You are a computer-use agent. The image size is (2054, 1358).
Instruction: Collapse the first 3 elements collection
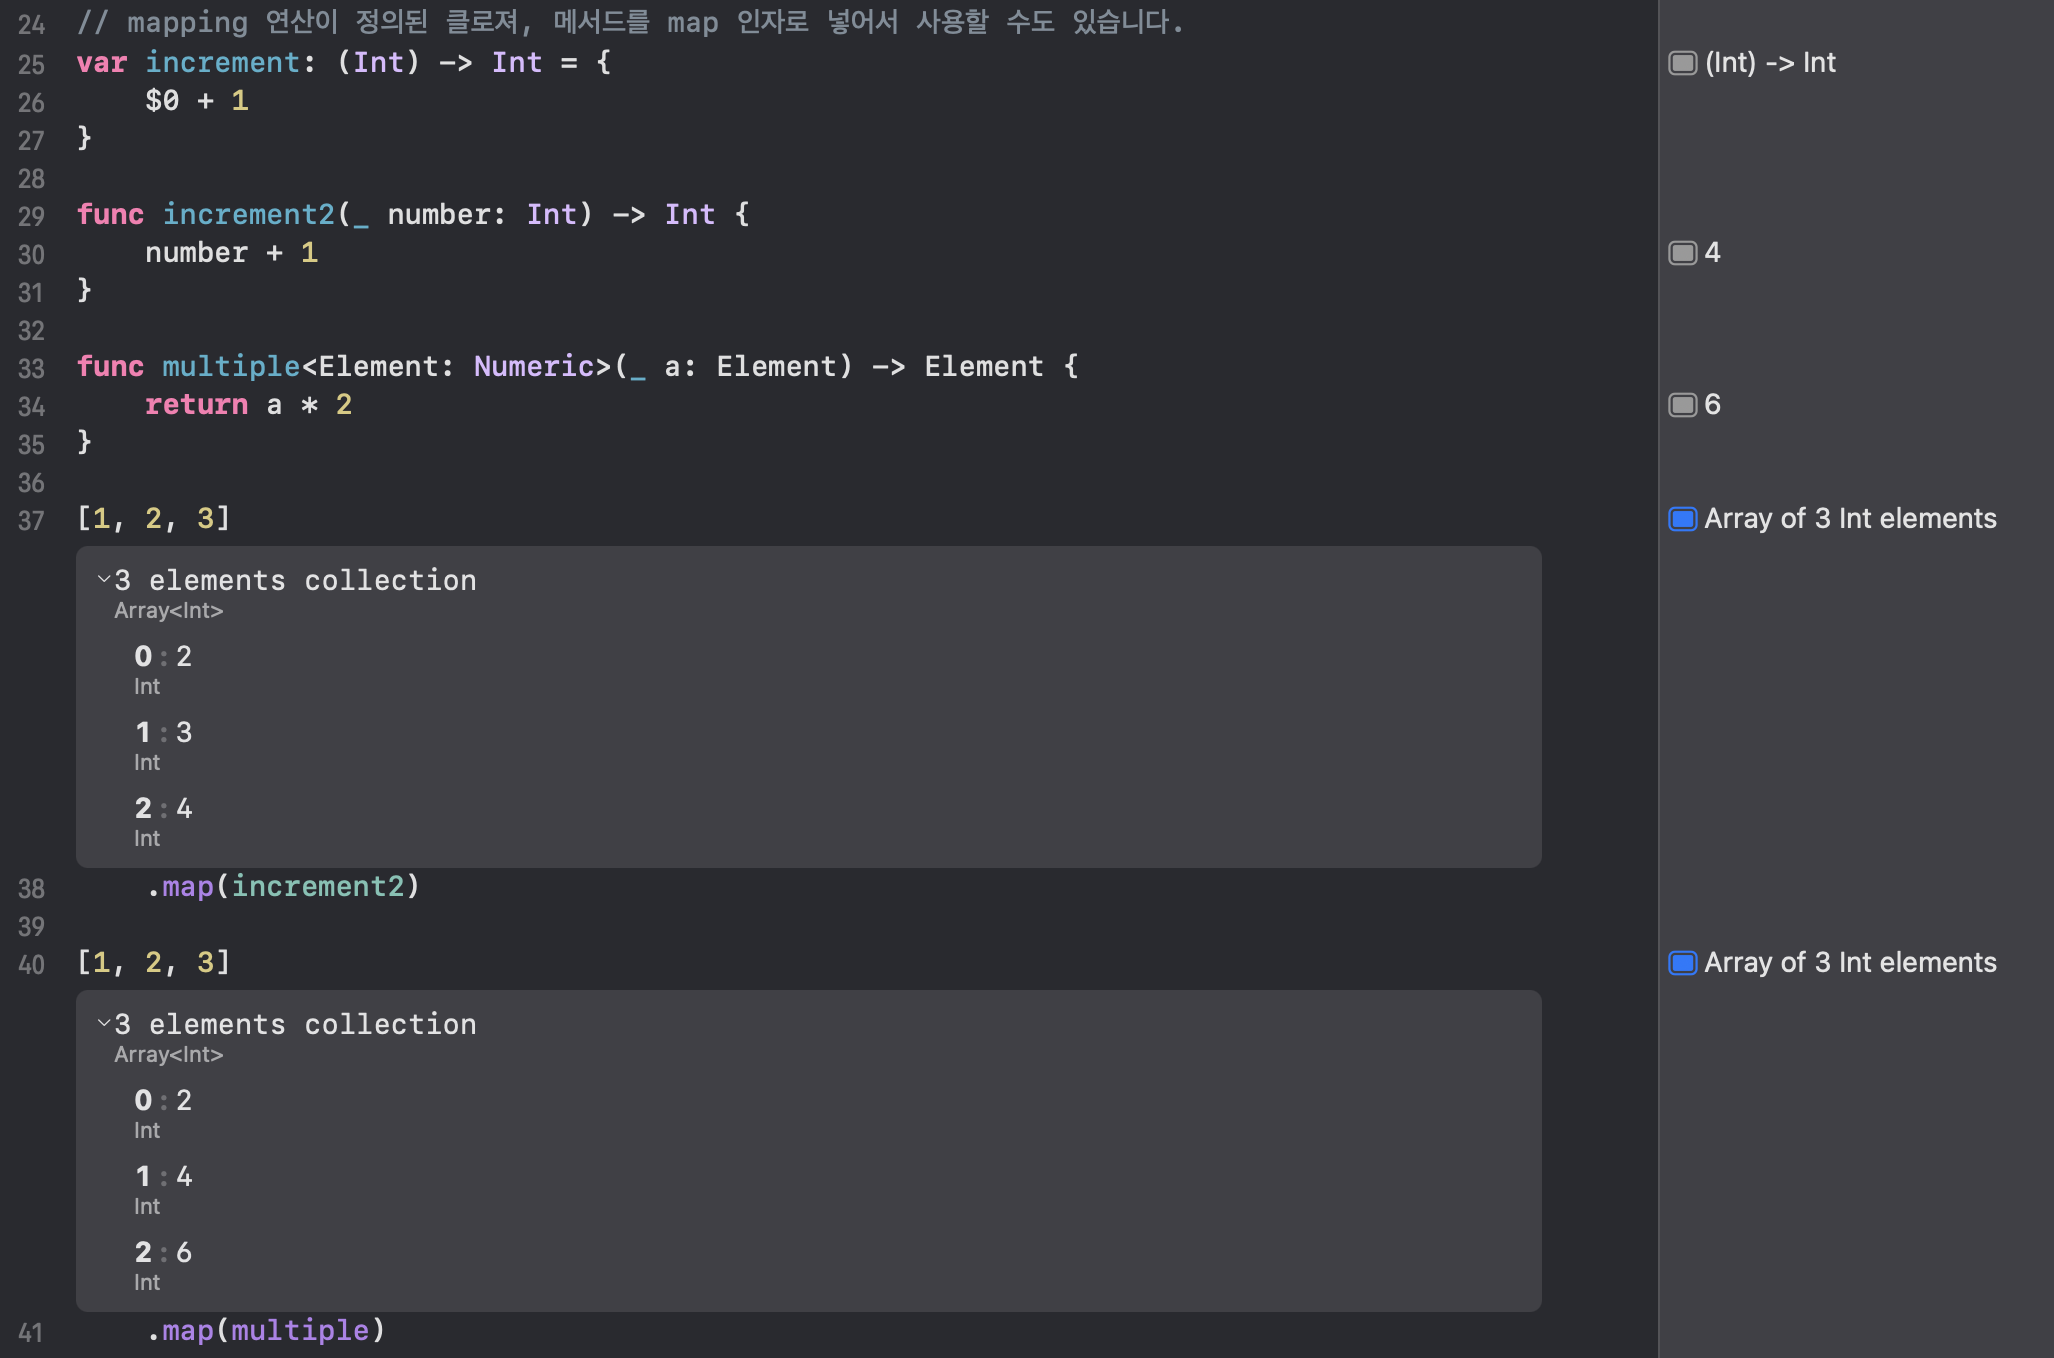point(104,579)
